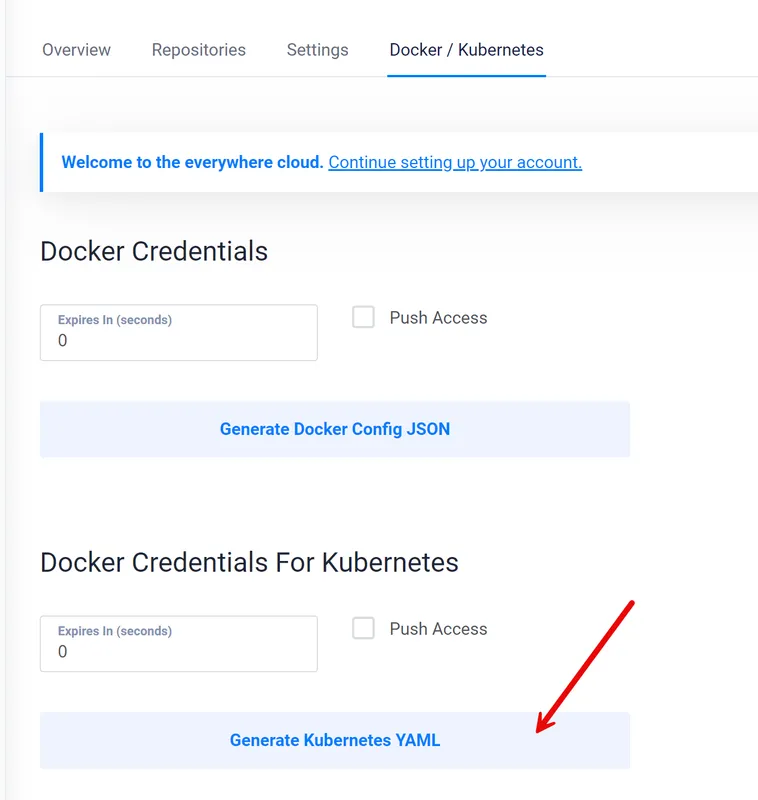This screenshot has width=758, height=800.
Task: Click the Welcome to the everywhere cloud text
Action: [192, 162]
